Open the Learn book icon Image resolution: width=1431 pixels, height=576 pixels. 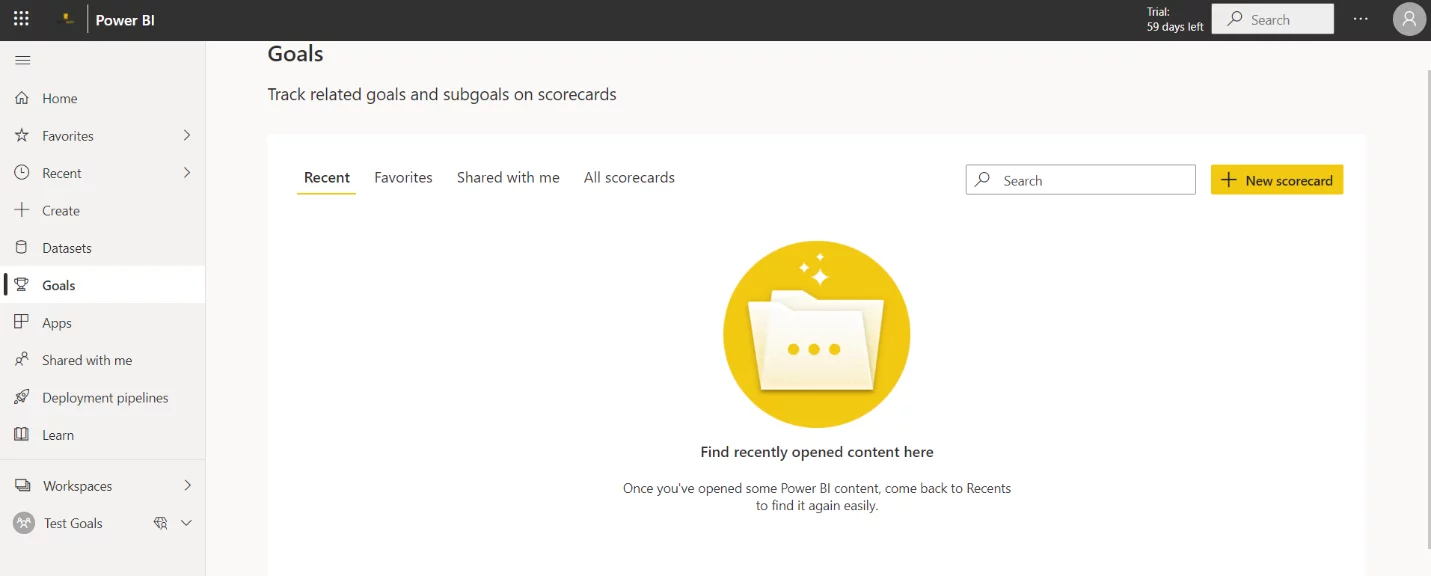point(22,434)
